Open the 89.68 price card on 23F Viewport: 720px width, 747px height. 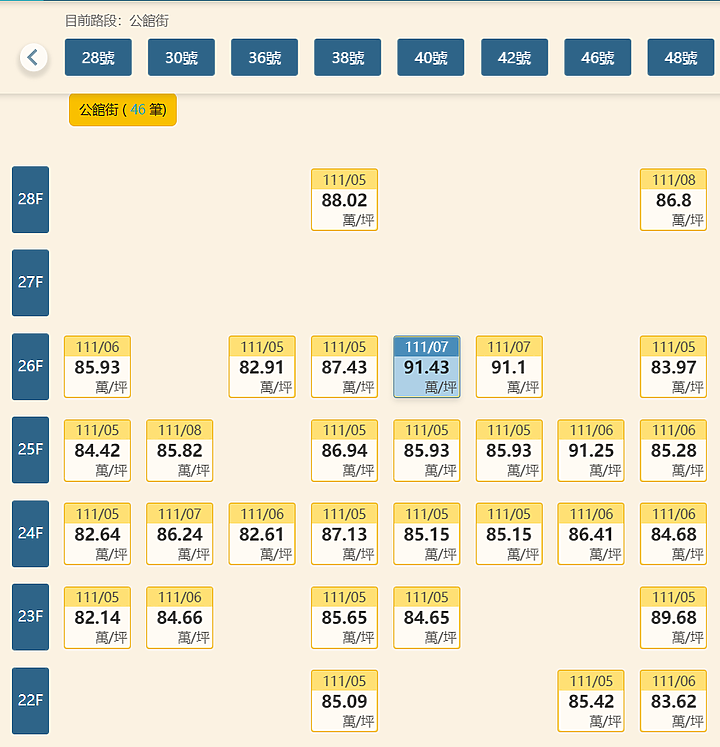click(673, 617)
